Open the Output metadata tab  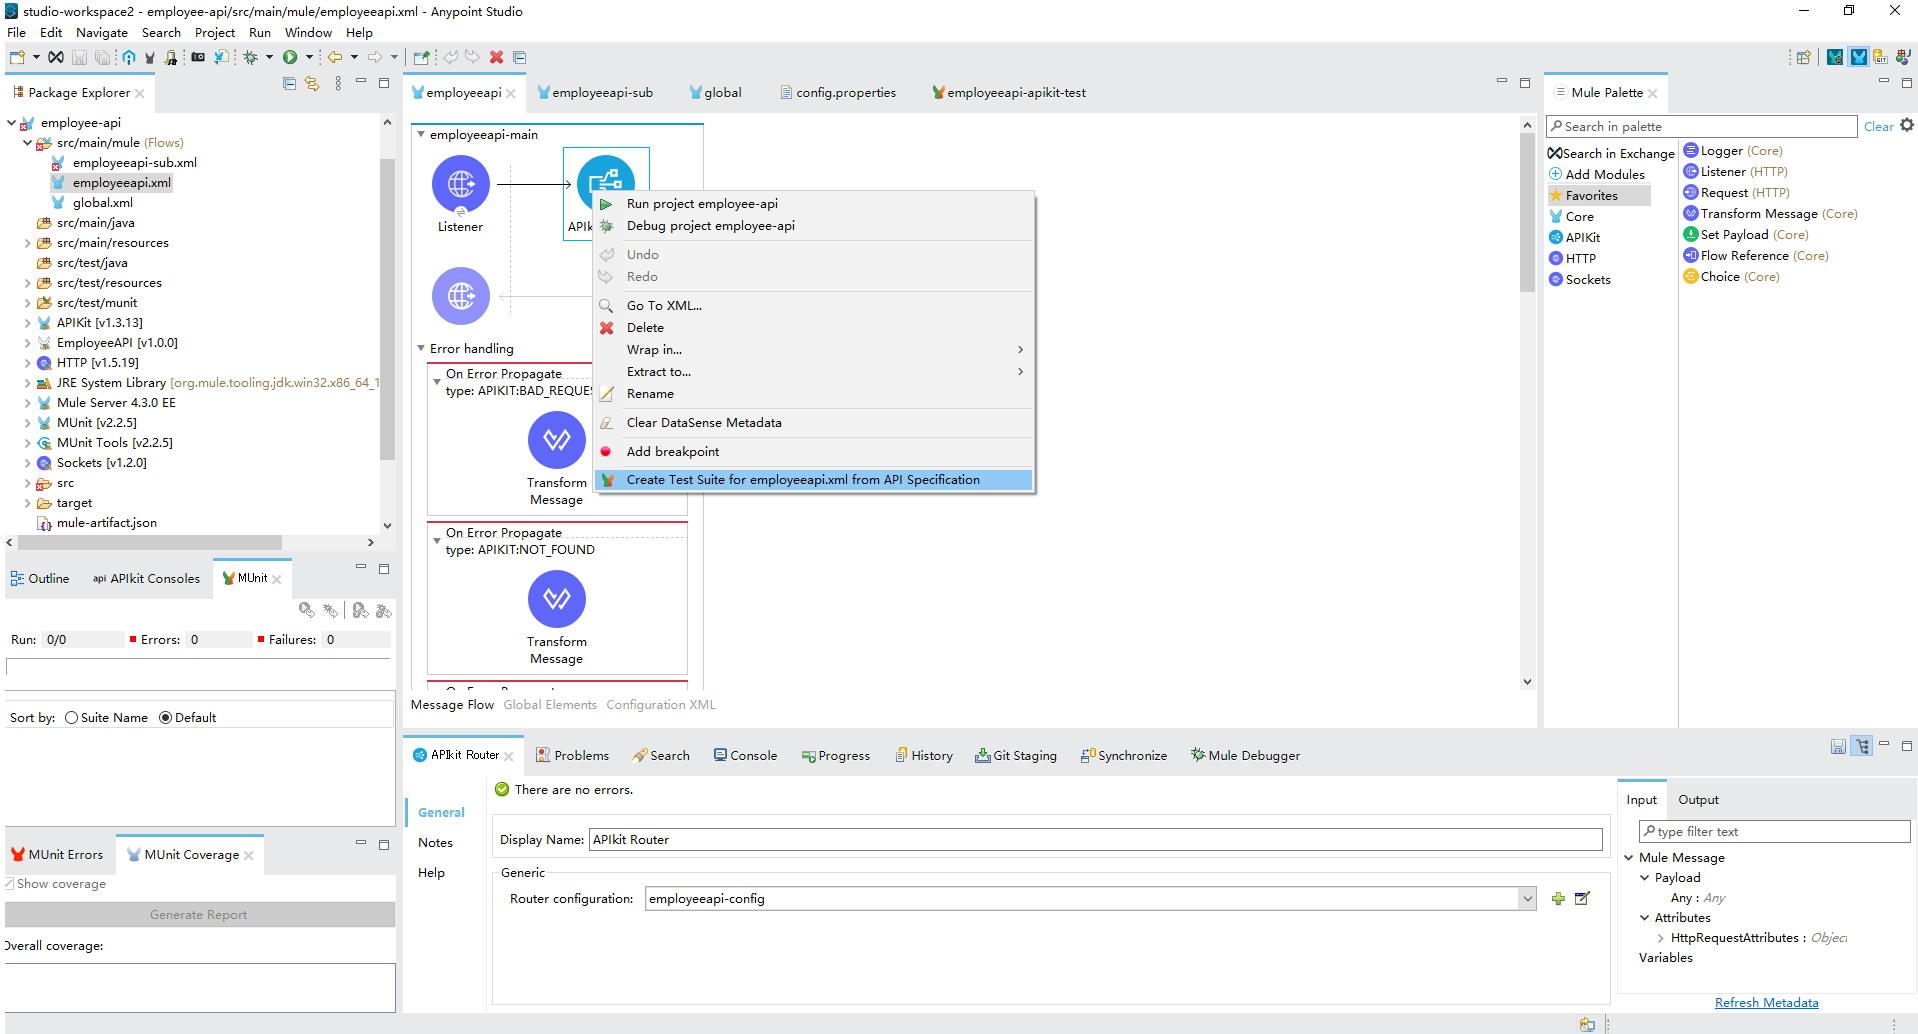1698,800
